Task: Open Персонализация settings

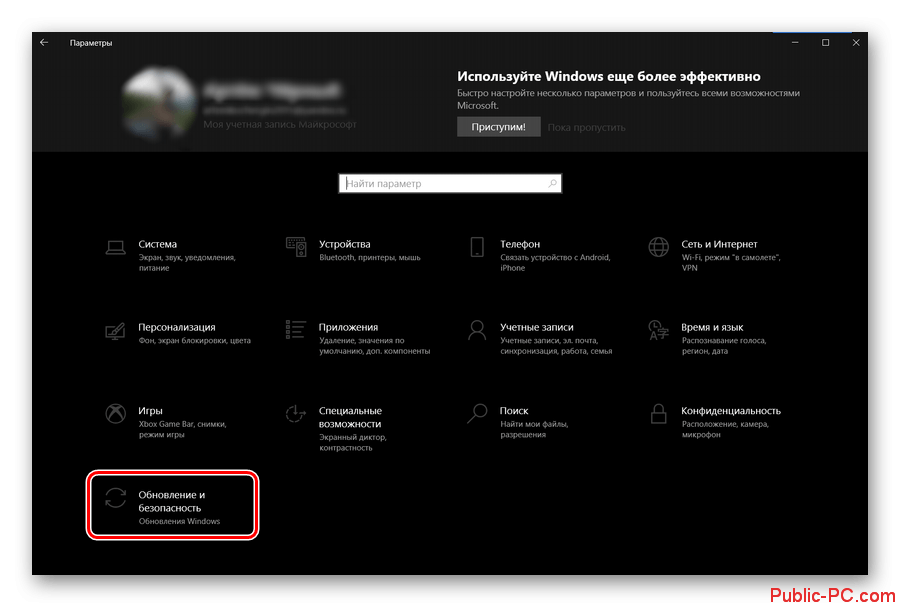Action: (x=177, y=327)
